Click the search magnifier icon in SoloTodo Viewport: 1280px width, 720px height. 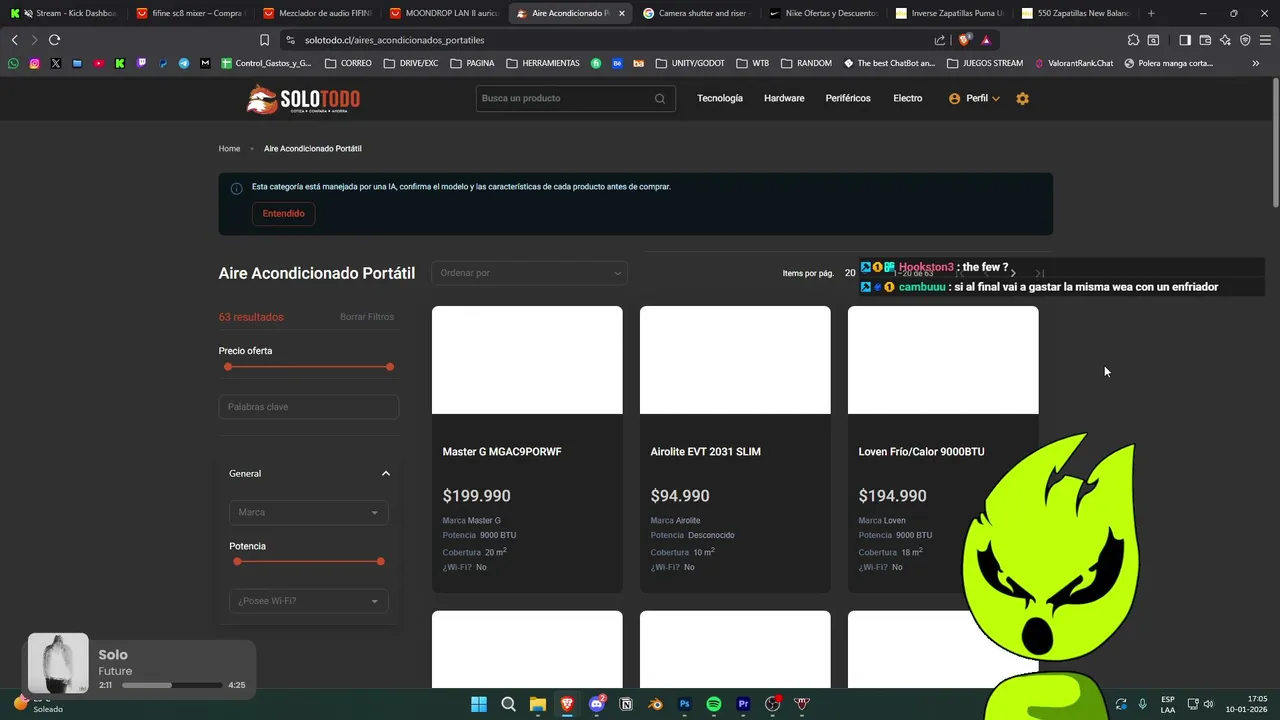click(x=660, y=99)
